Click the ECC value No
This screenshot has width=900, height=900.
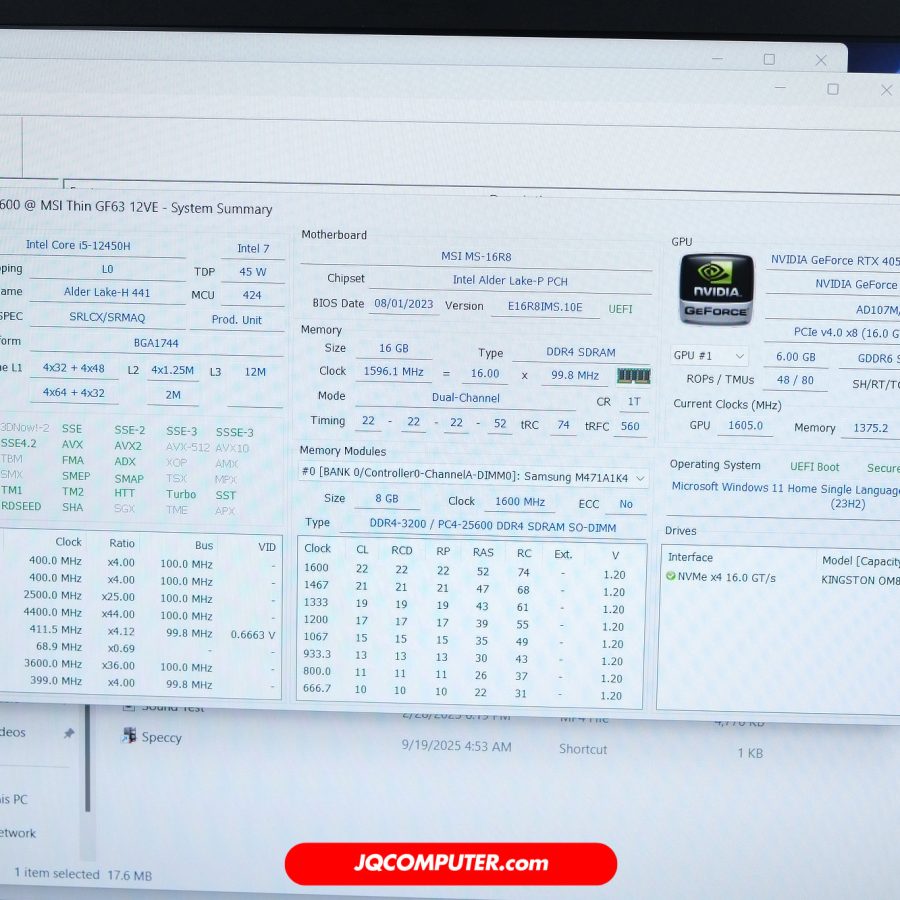(626, 504)
